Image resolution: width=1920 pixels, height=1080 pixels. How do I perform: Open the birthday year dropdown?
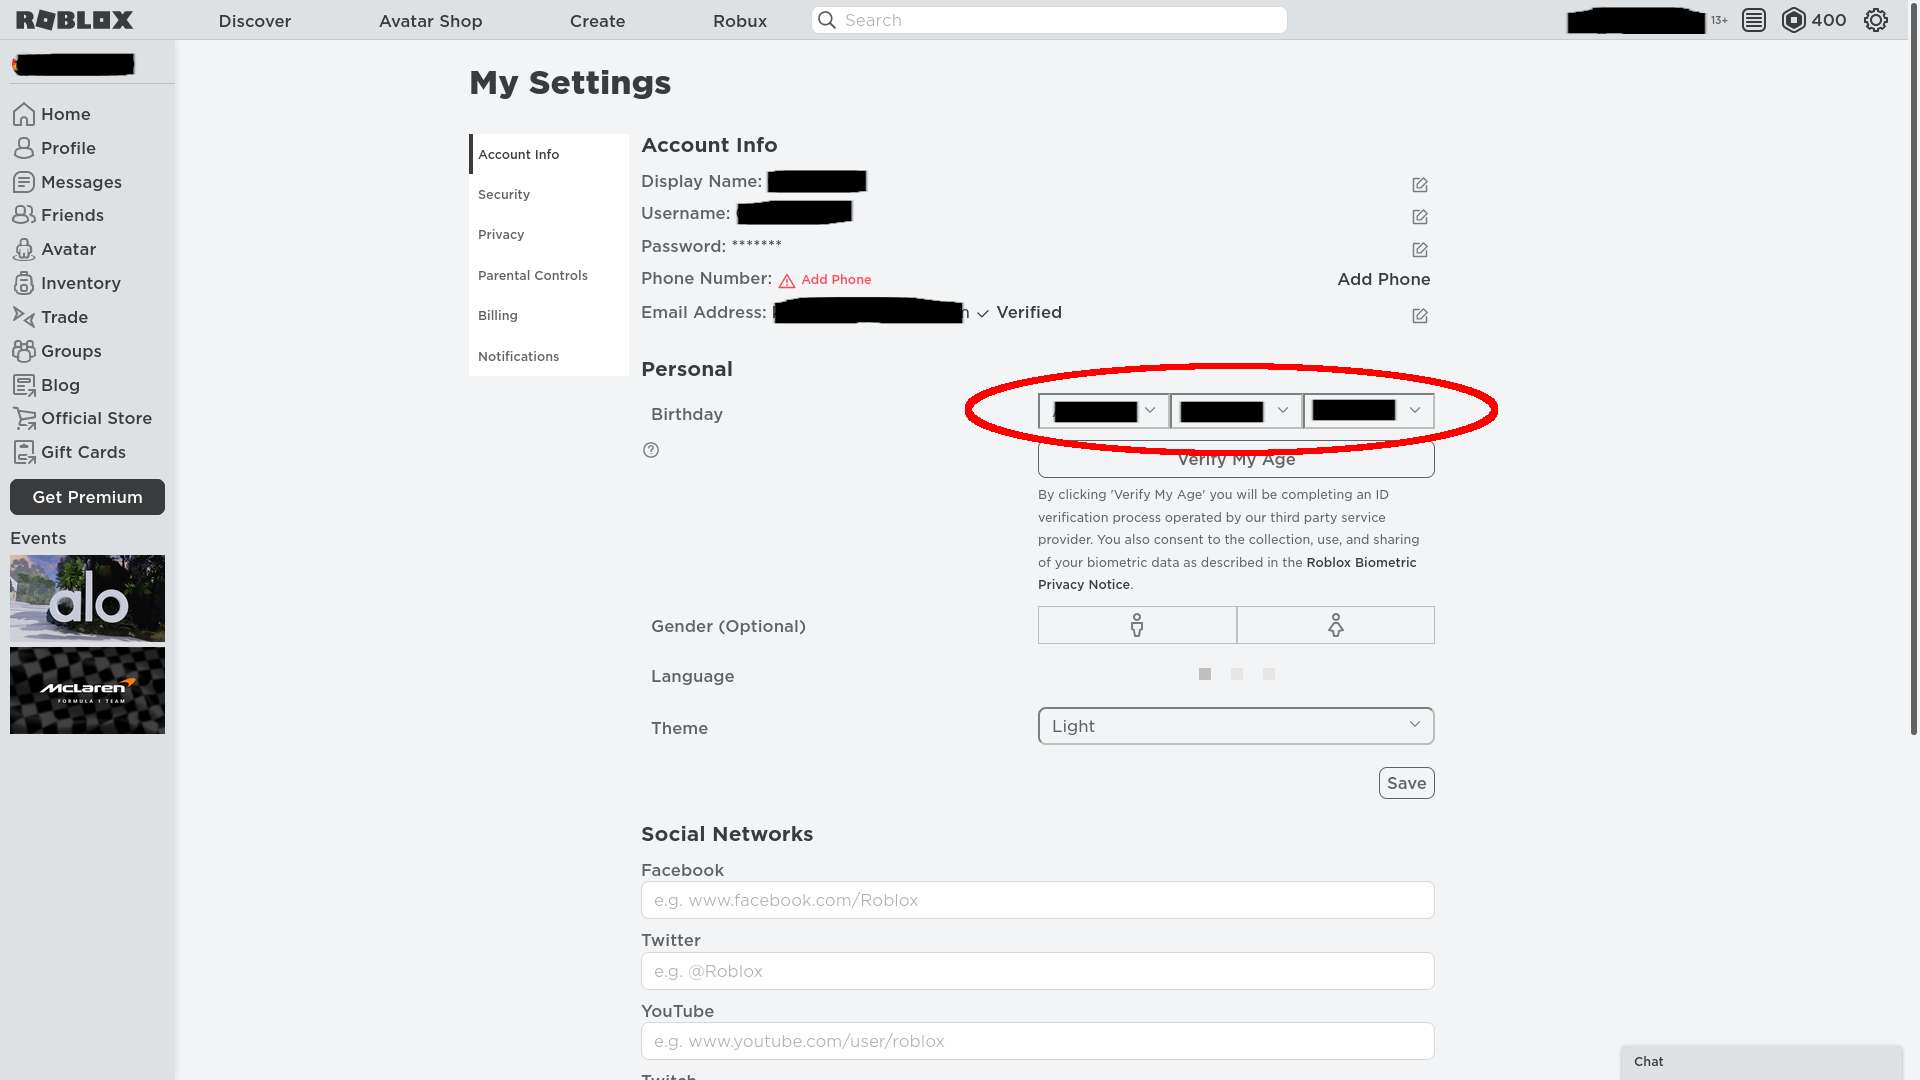coord(1369,411)
